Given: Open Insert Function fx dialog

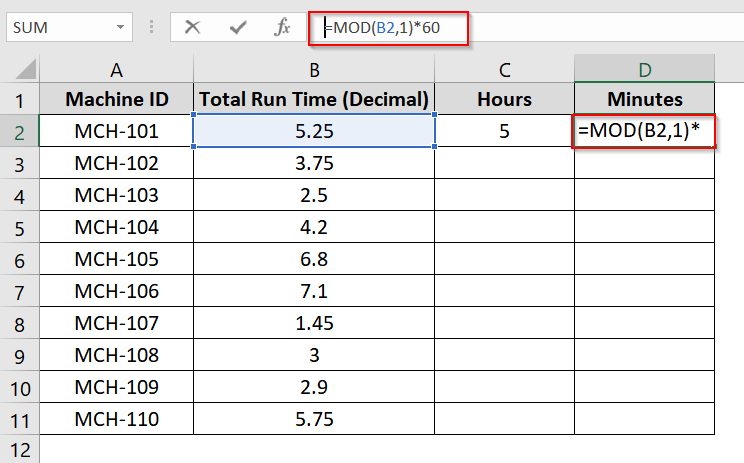Looking at the screenshot, I should click(282, 28).
